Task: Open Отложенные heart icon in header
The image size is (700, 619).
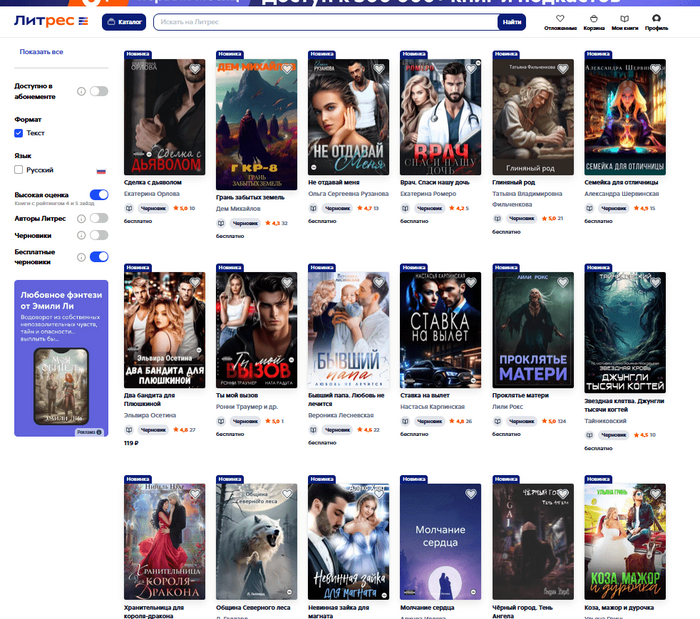Action: point(560,18)
